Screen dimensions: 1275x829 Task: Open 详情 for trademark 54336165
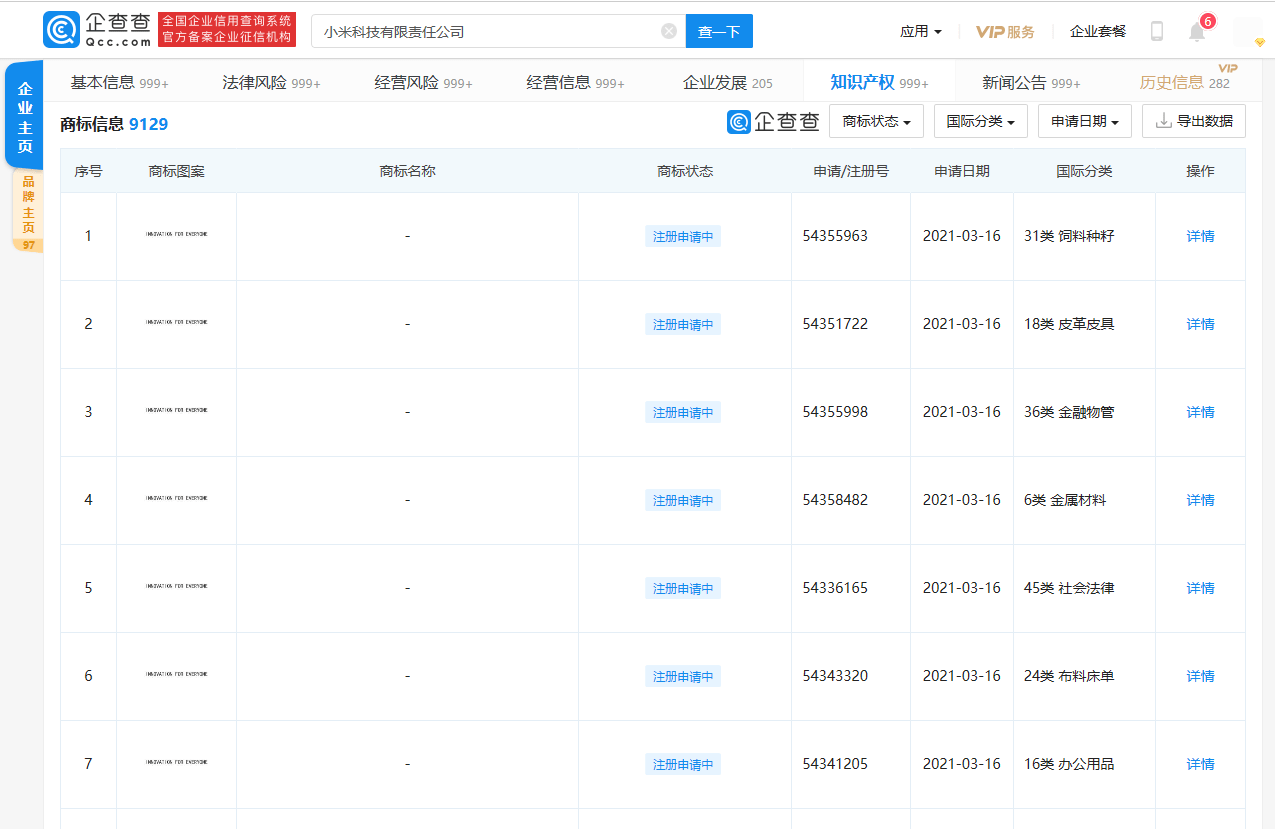click(x=1200, y=588)
